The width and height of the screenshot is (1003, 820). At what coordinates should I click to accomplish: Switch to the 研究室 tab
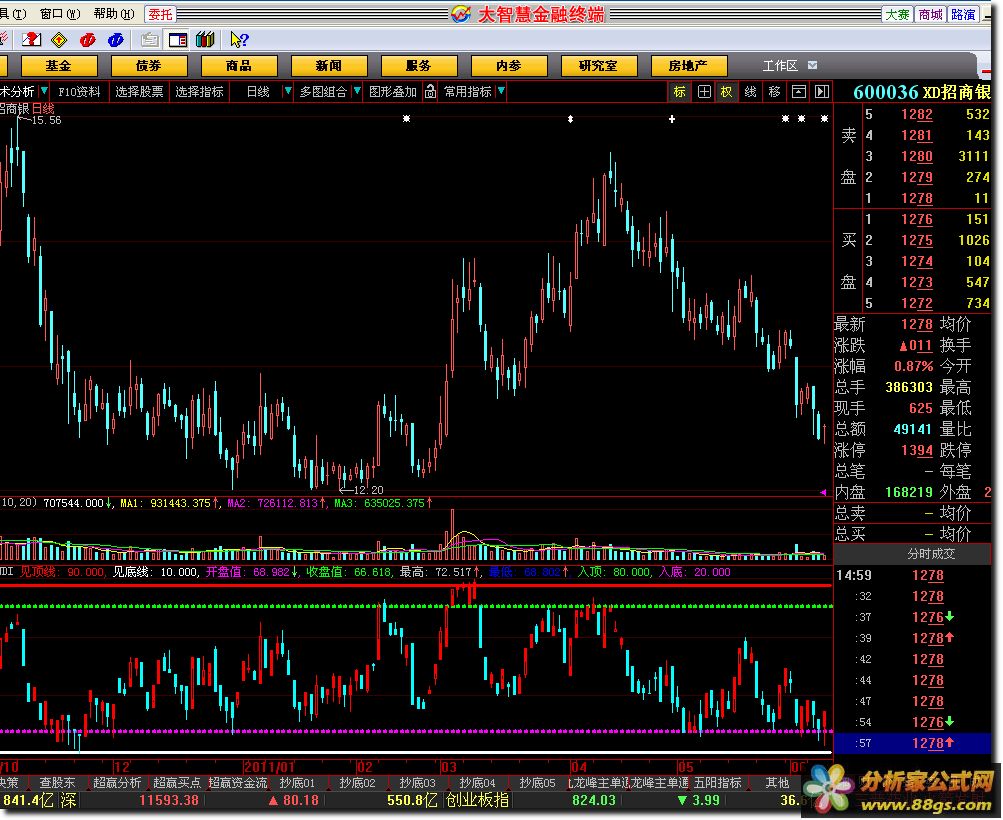599,65
